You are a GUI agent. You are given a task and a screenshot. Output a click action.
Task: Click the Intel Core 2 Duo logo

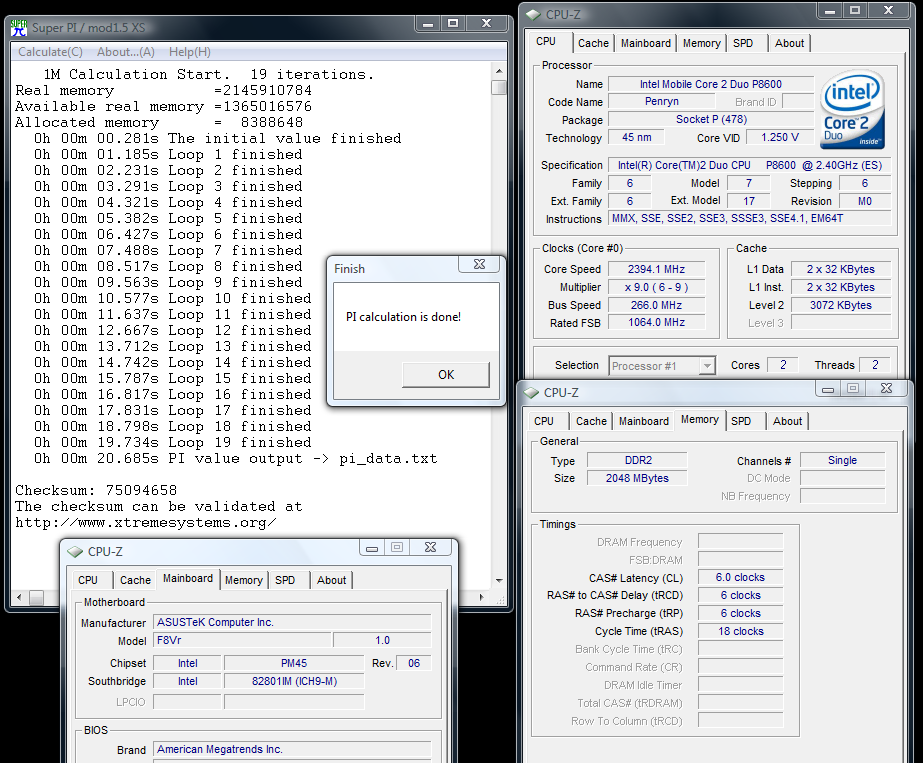click(x=853, y=109)
